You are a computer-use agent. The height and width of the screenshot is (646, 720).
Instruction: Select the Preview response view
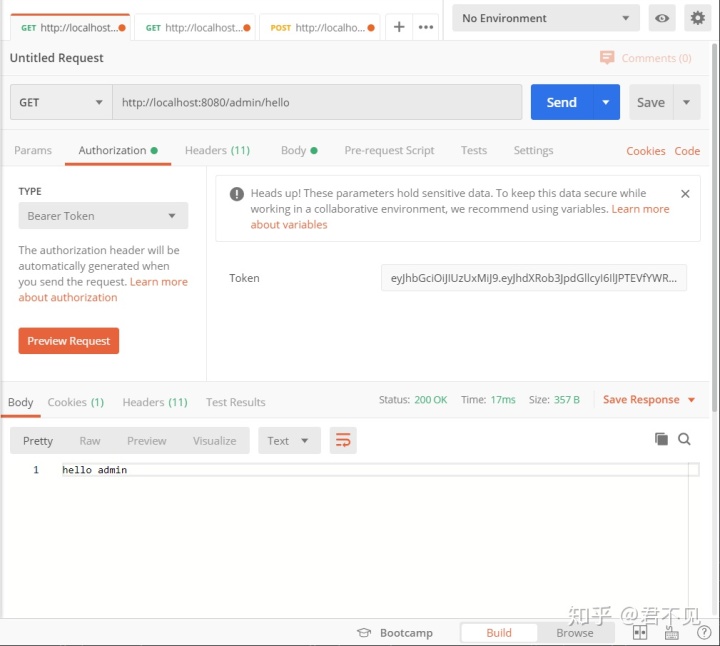click(146, 441)
